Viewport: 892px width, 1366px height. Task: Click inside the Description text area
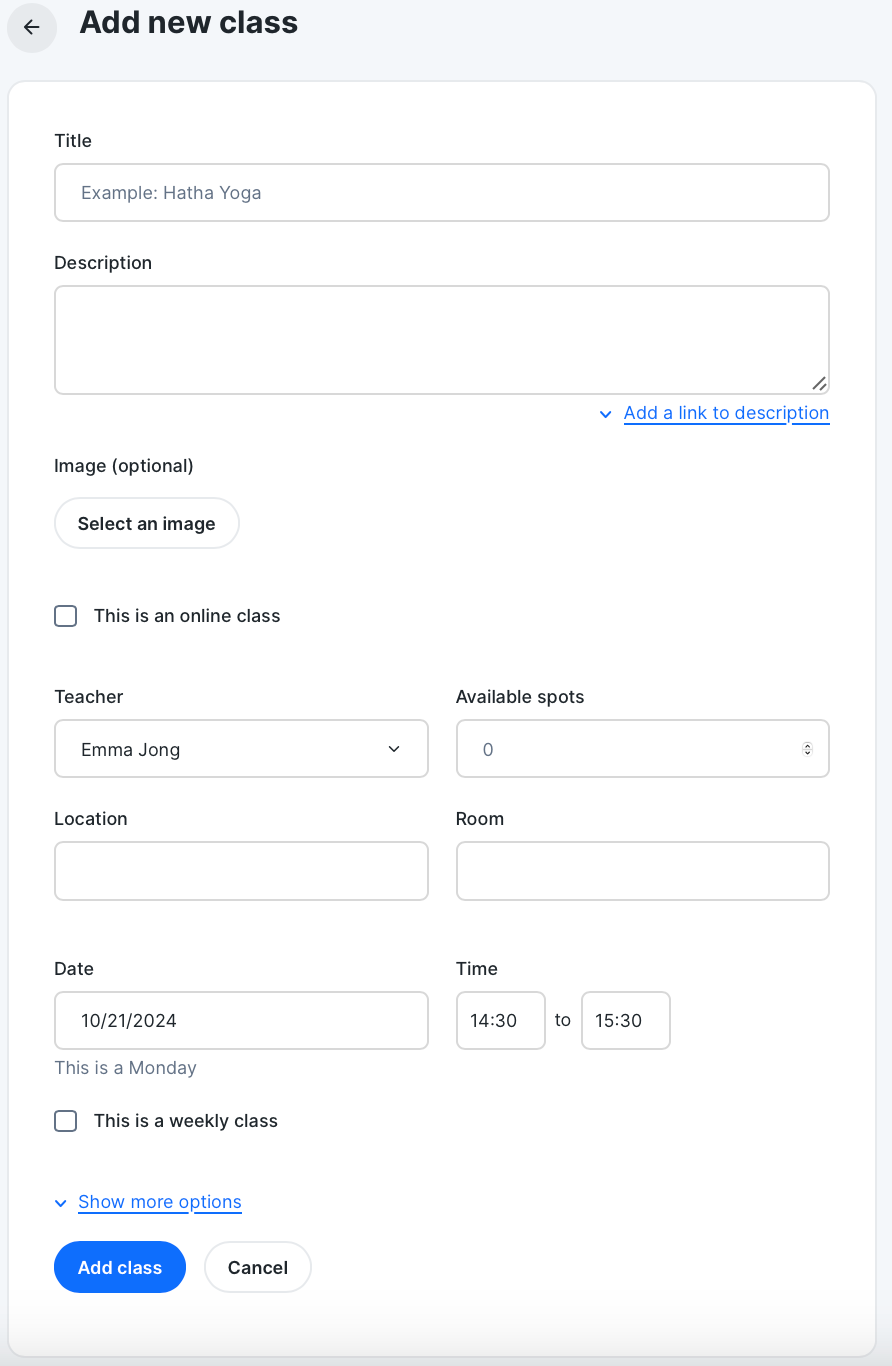pyautogui.click(x=442, y=340)
